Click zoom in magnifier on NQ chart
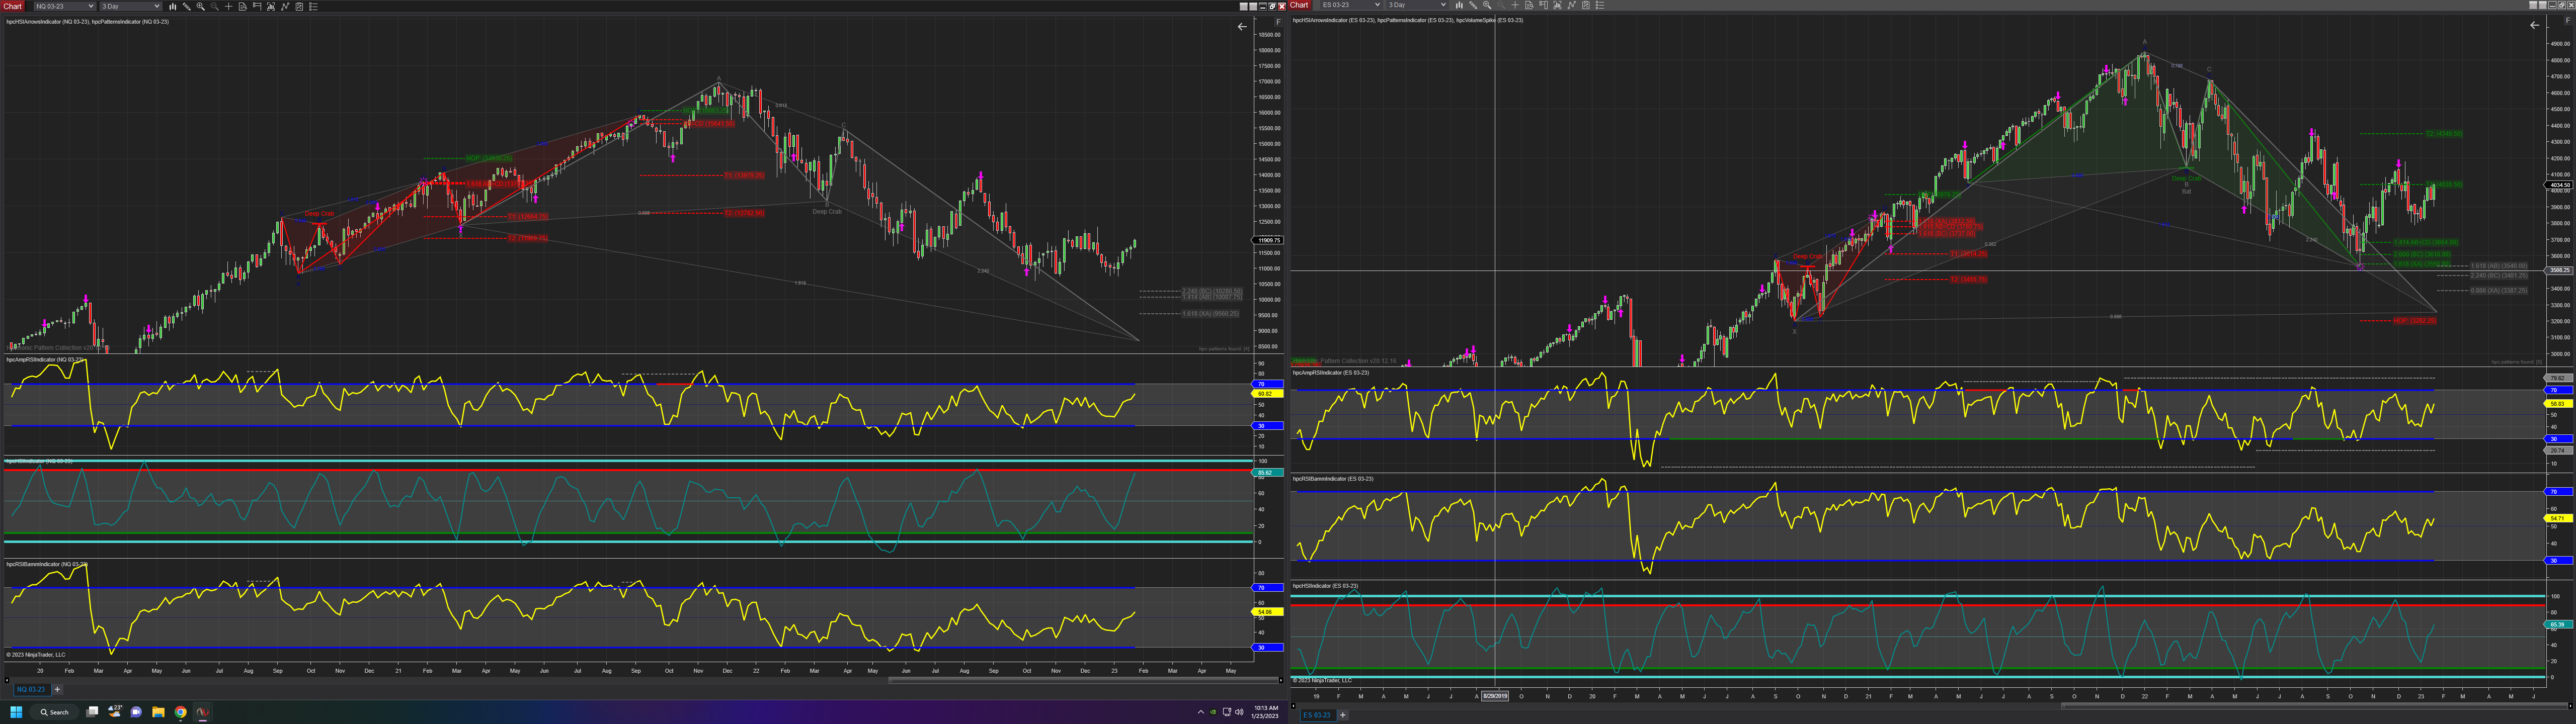 click(201, 6)
